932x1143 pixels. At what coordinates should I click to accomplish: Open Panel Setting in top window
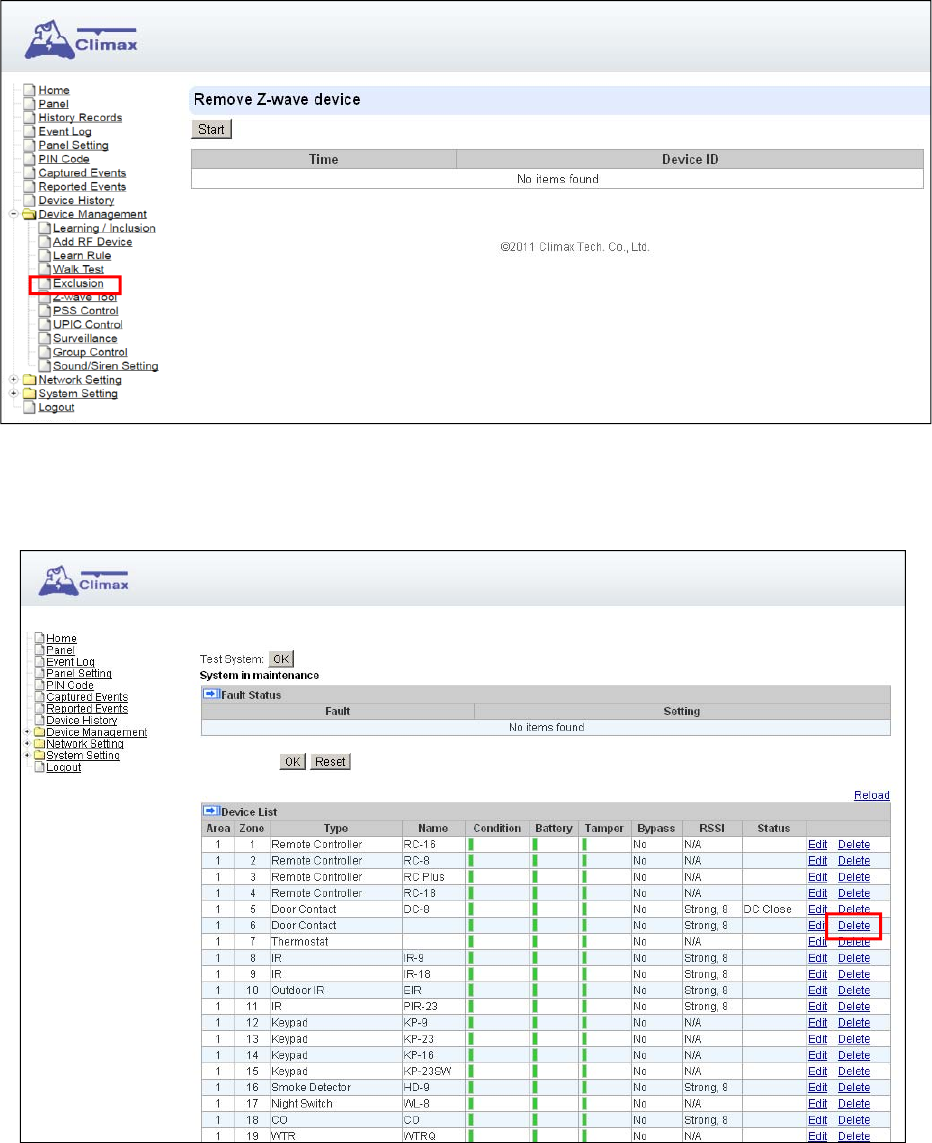tap(74, 146)
